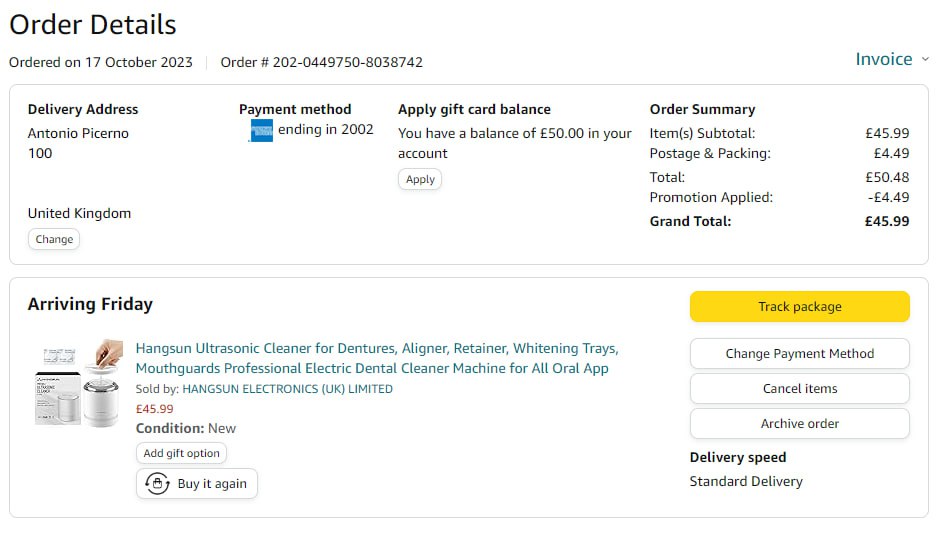
Task: Click the American Express card icon
Action: (260, 130)
